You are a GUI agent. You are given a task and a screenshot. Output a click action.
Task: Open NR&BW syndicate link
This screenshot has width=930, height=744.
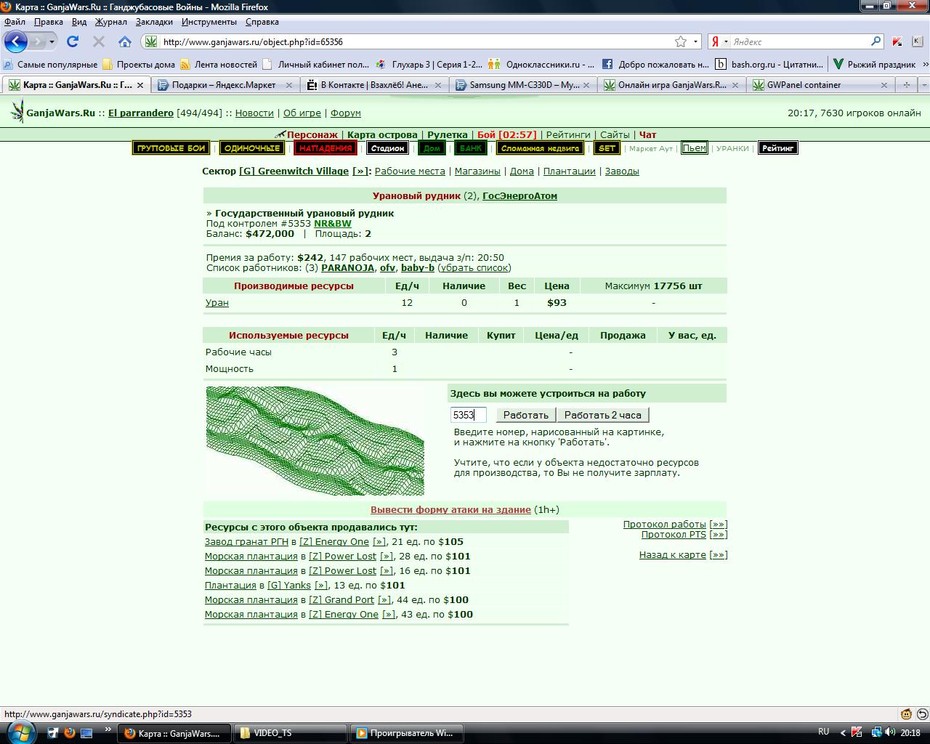point(332,224)
